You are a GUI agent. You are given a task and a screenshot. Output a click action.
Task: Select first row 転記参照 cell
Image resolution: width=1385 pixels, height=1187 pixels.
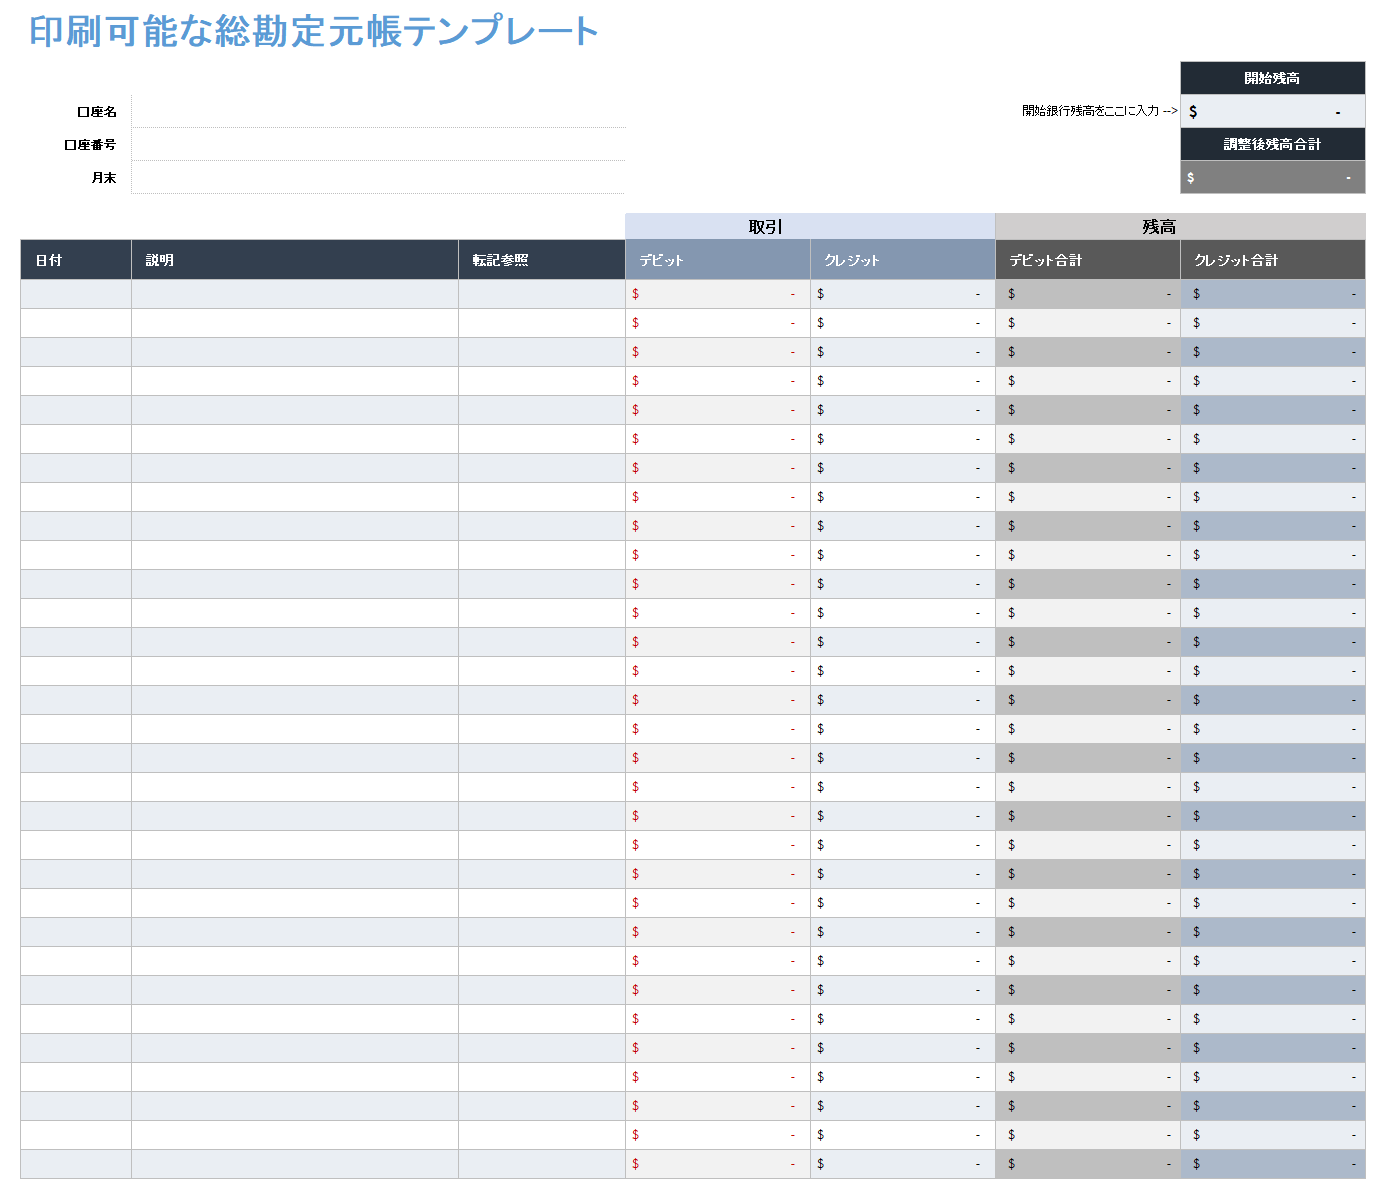(542, 294)
